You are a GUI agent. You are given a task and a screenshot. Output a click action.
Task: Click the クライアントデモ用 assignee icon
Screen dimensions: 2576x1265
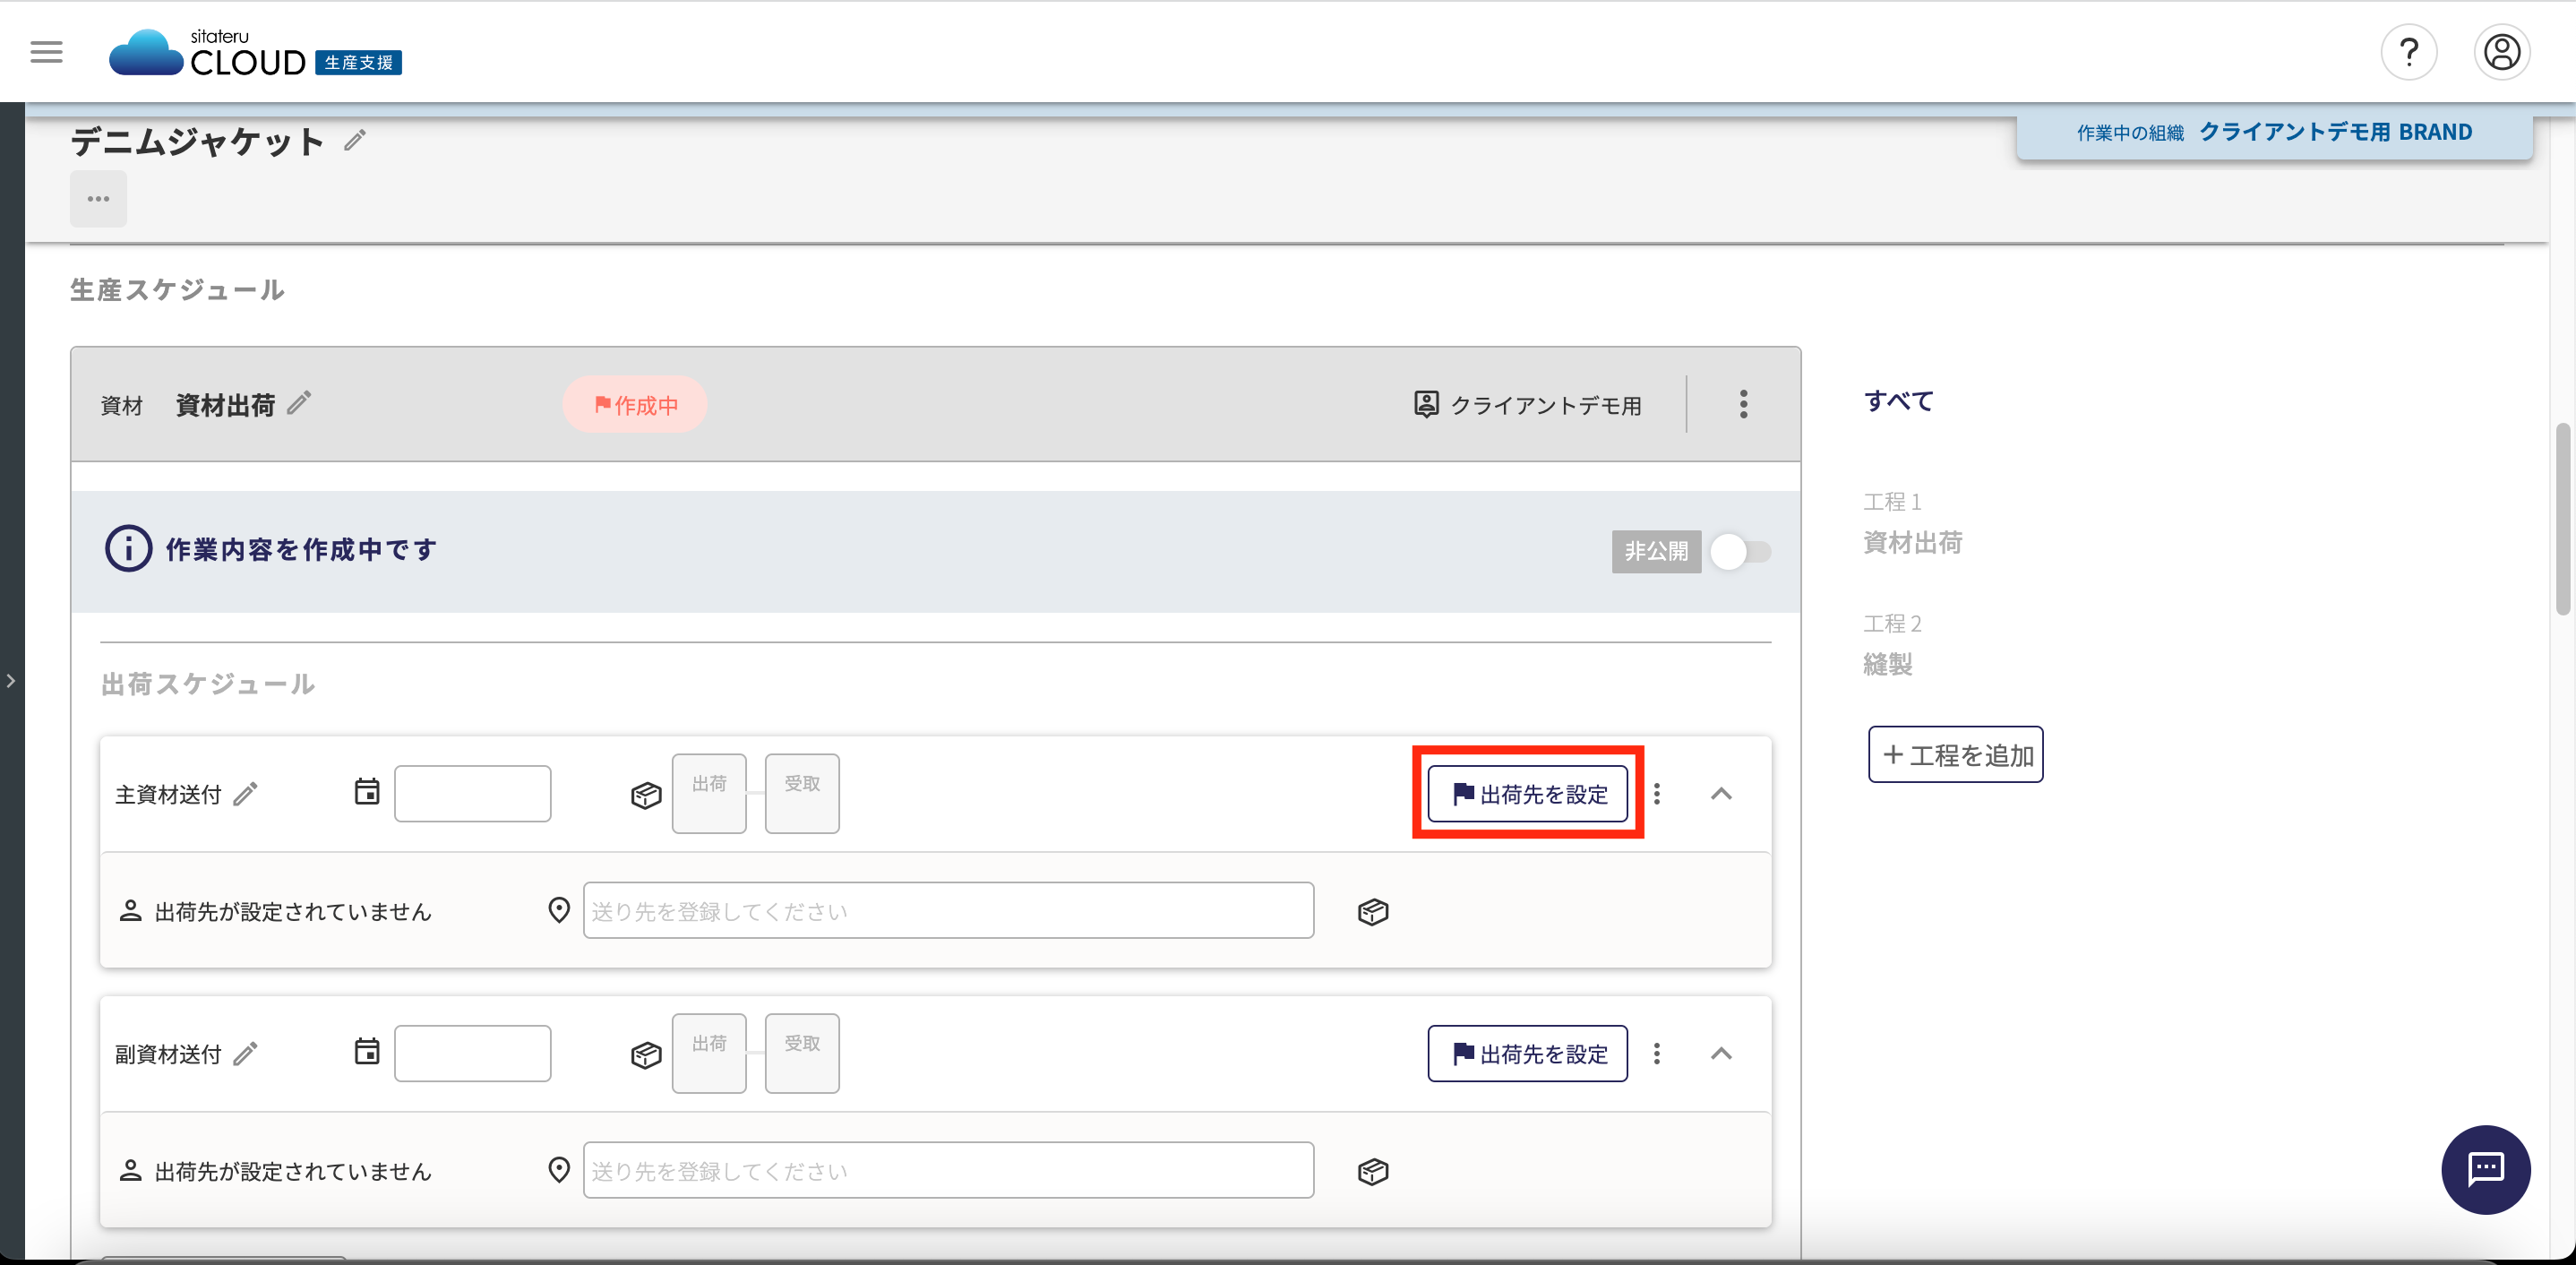(x=1426, y=404)
